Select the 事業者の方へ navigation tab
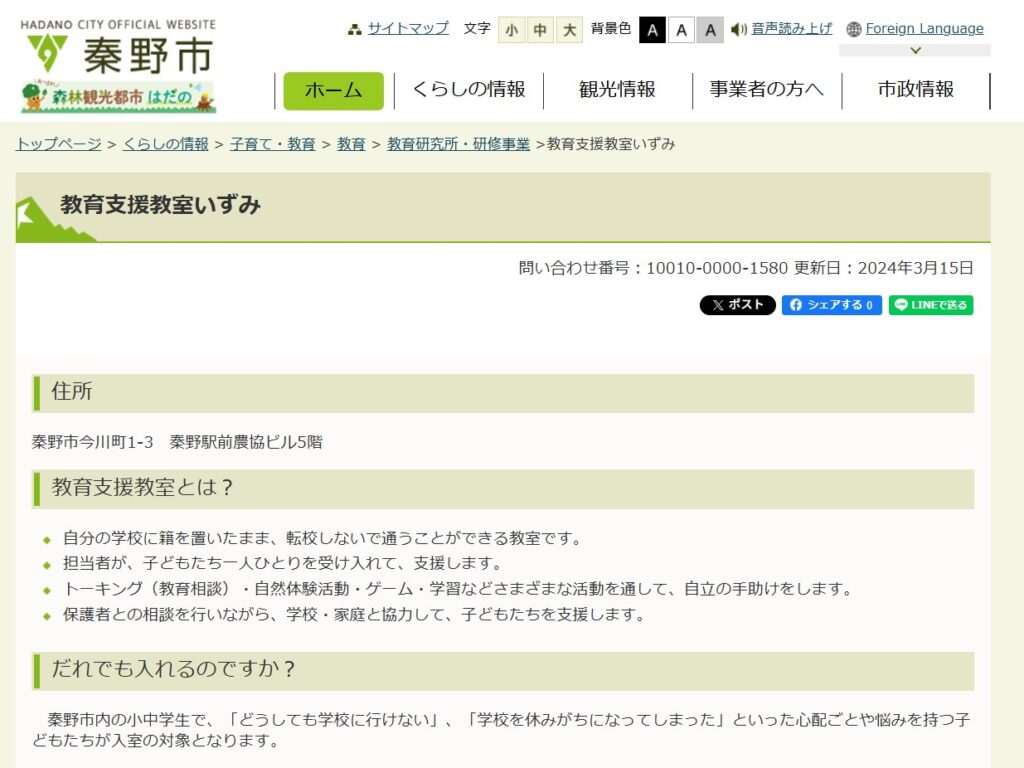1024x768 pixels. [x=765, y=89]
